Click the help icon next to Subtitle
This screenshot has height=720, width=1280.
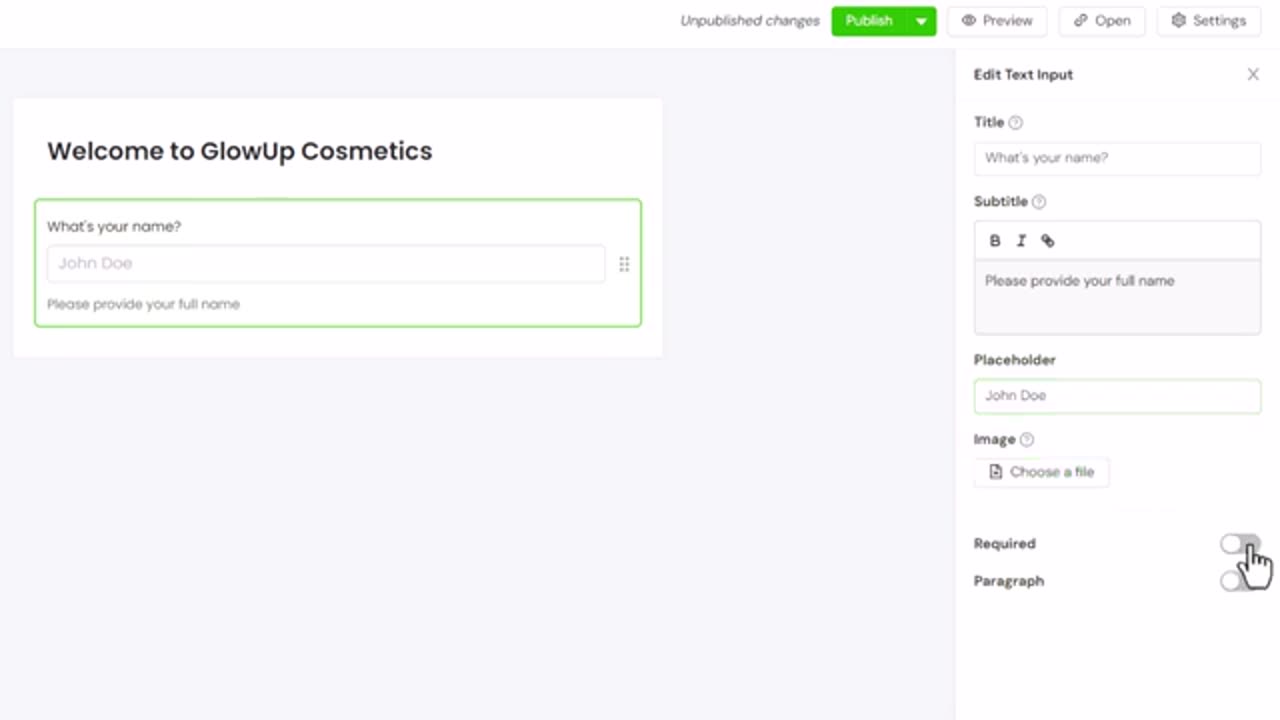click(1039, 201)
